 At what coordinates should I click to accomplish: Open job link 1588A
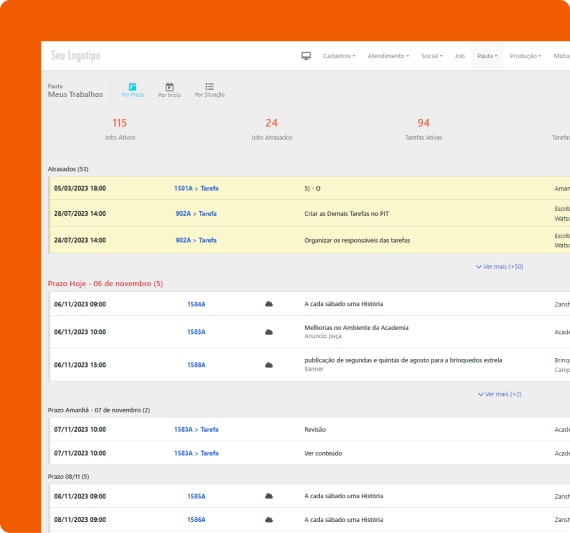[196, 365]
